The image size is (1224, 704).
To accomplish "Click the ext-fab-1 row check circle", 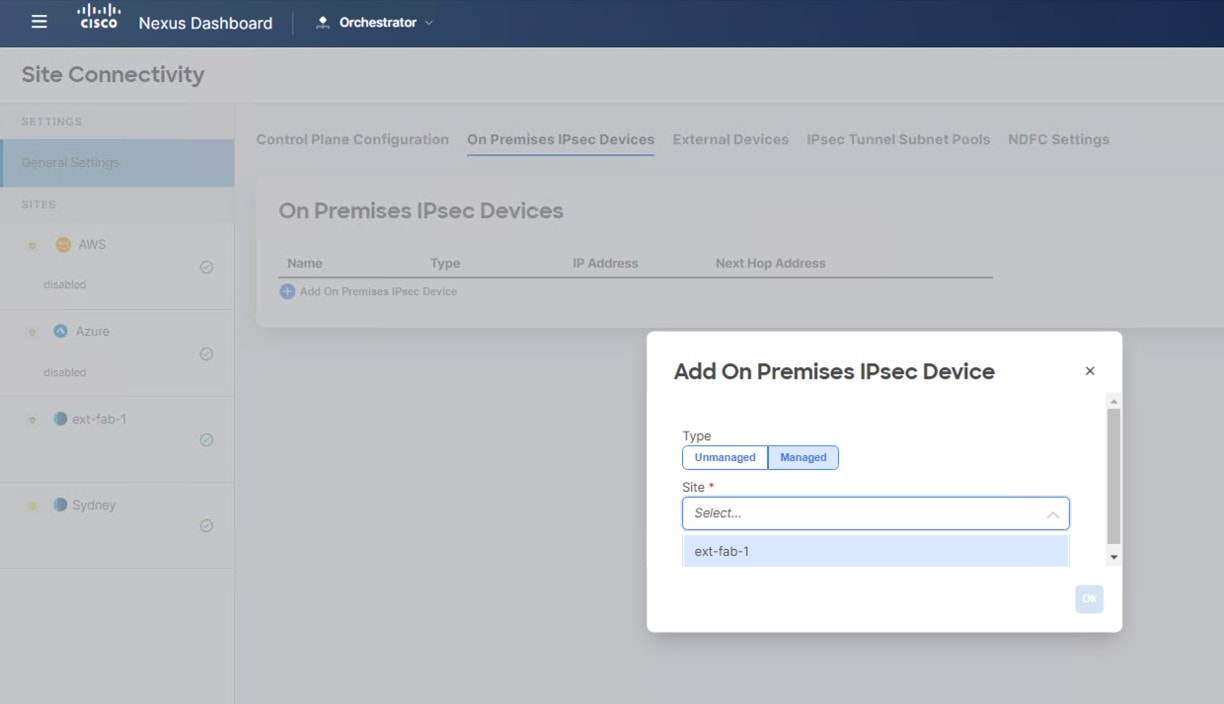I will click(x=206, y=440).
